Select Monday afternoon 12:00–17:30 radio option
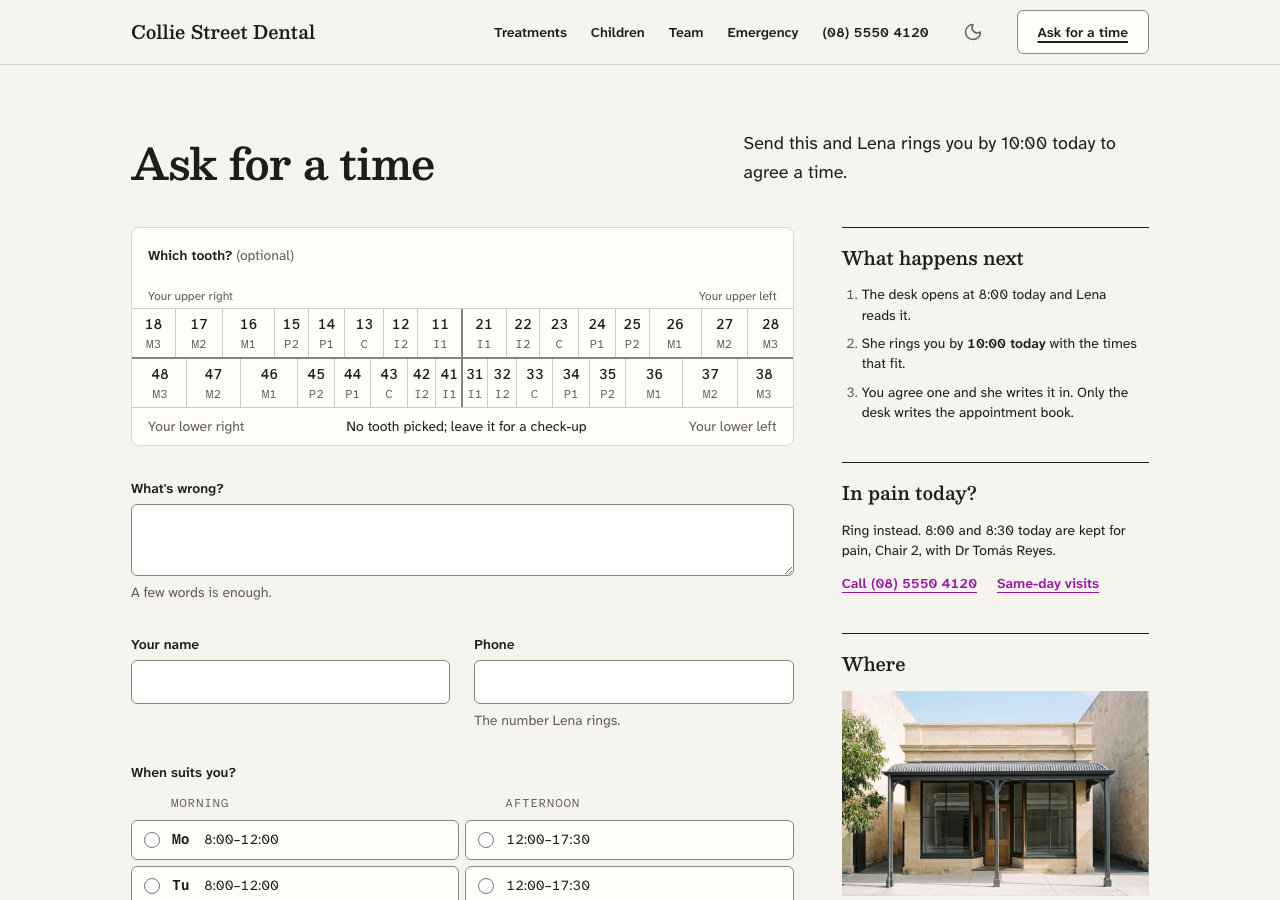1280x900 pixels. pyautogui.click(x=629, y=840)
